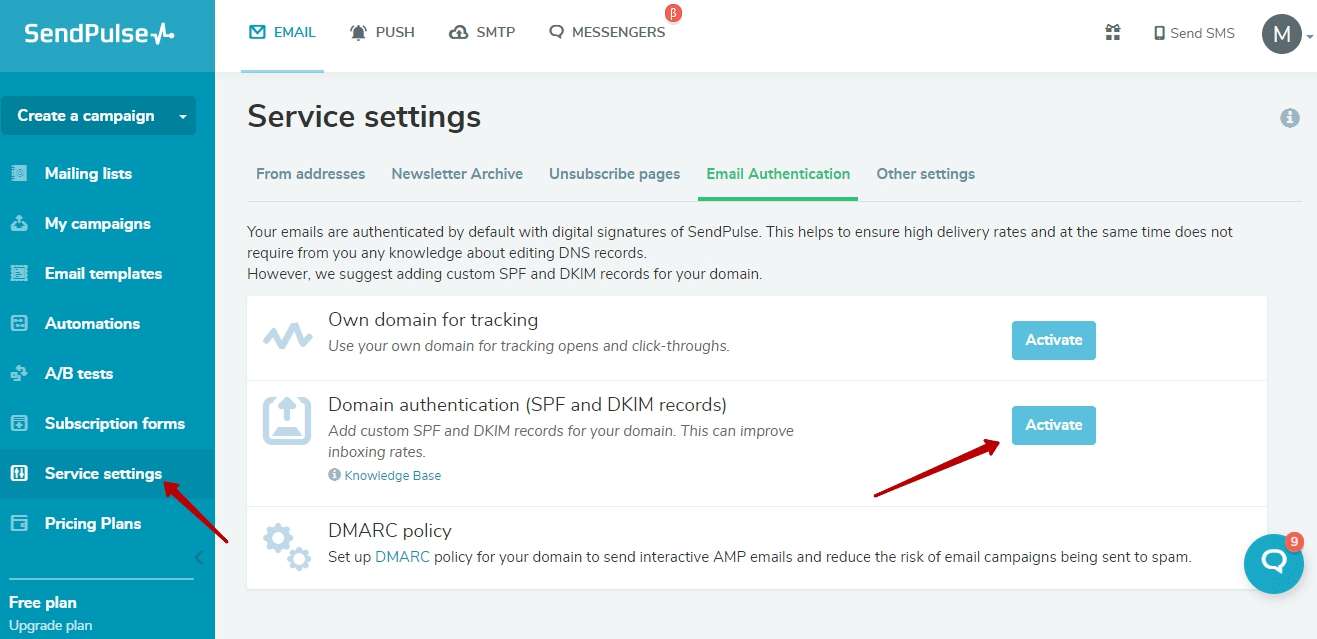Click Upgrade plan under Free plan
The width and height of the screenshot is (1317, 639).
click(51, 625)
